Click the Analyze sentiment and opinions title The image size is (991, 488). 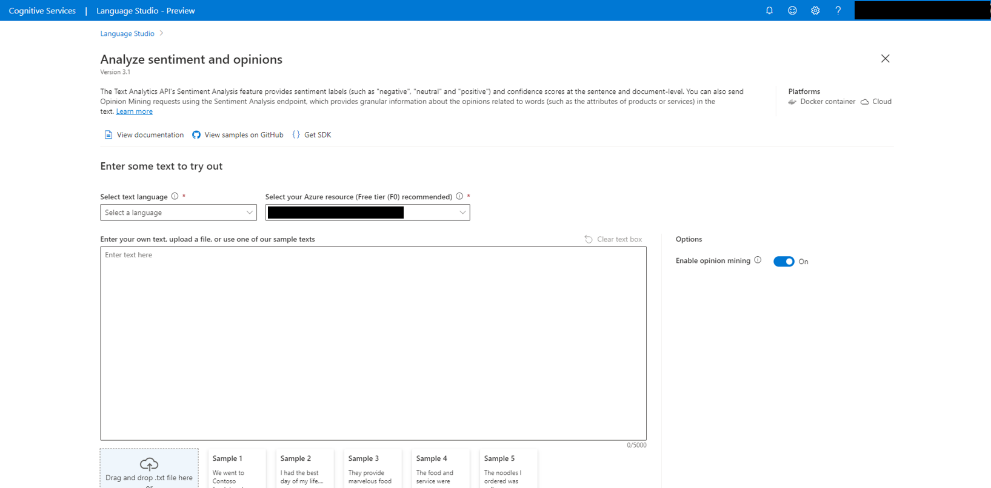click(x=191, y=59)
